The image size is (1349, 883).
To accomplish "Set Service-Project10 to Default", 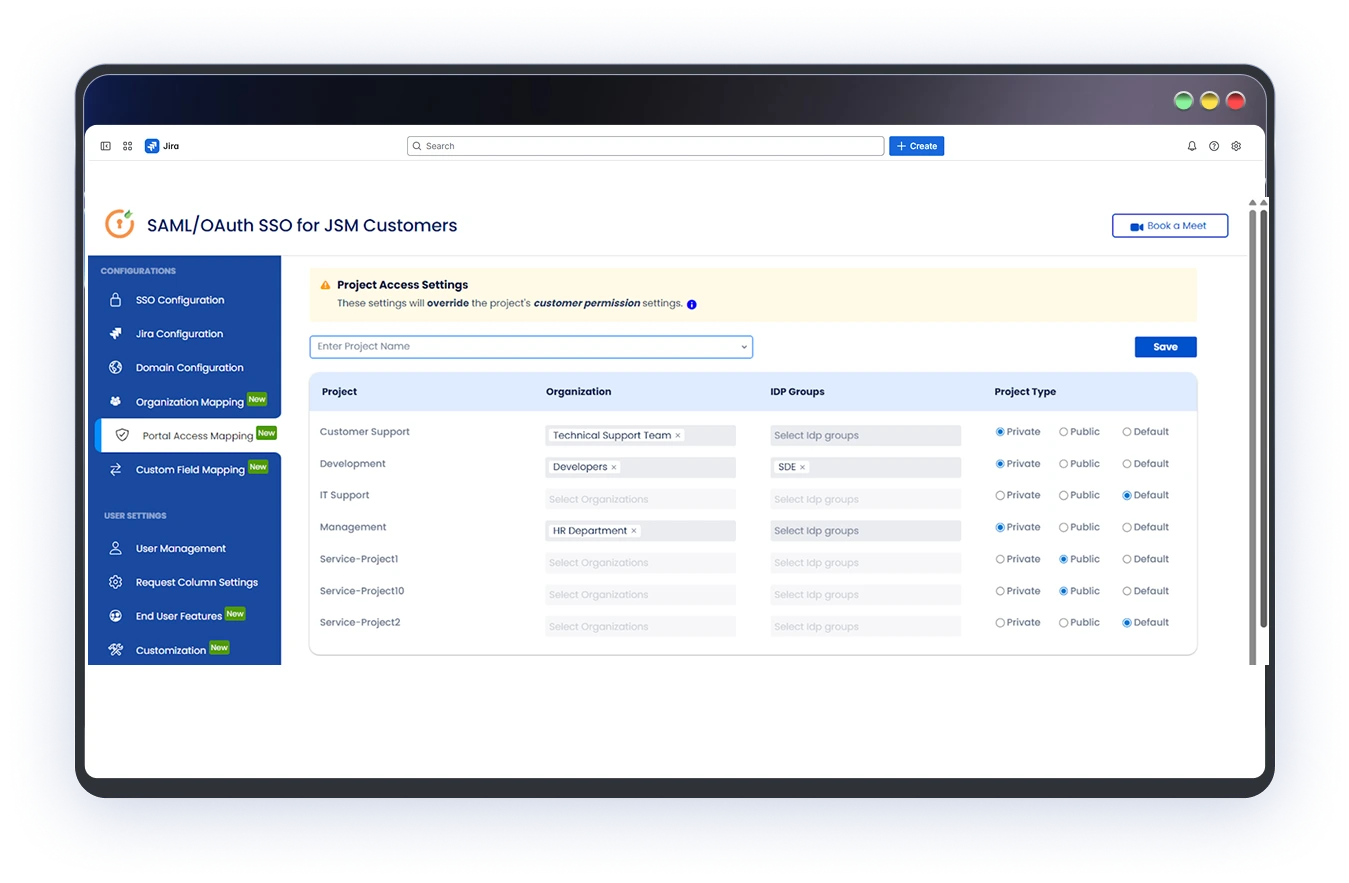I will tap(1127, 591).
